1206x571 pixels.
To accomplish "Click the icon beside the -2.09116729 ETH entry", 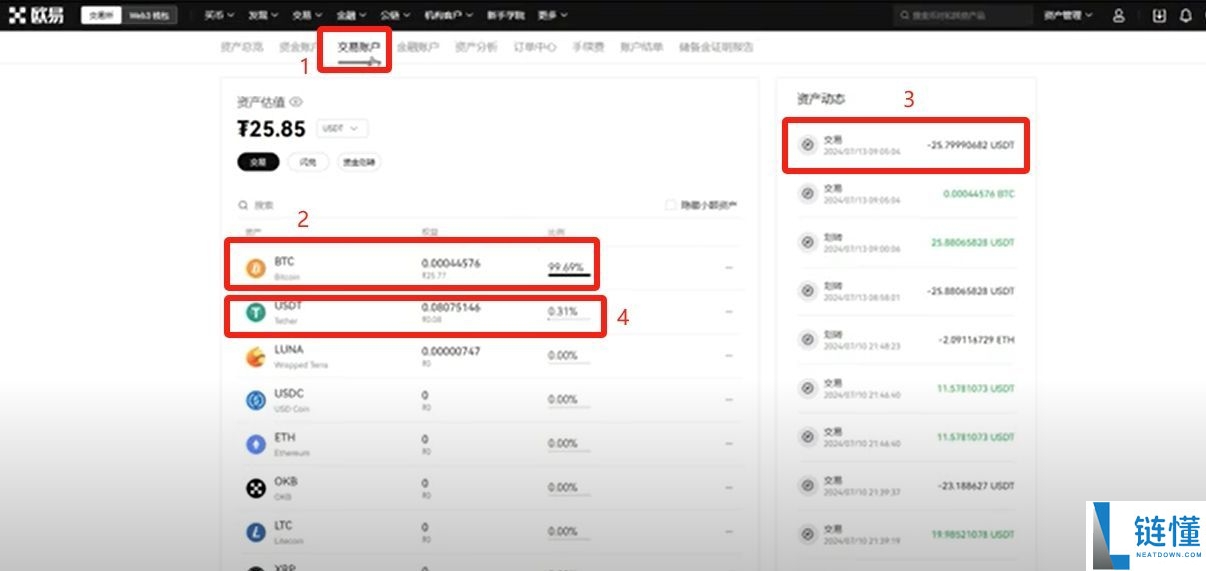I will click(x=808, y=340).
